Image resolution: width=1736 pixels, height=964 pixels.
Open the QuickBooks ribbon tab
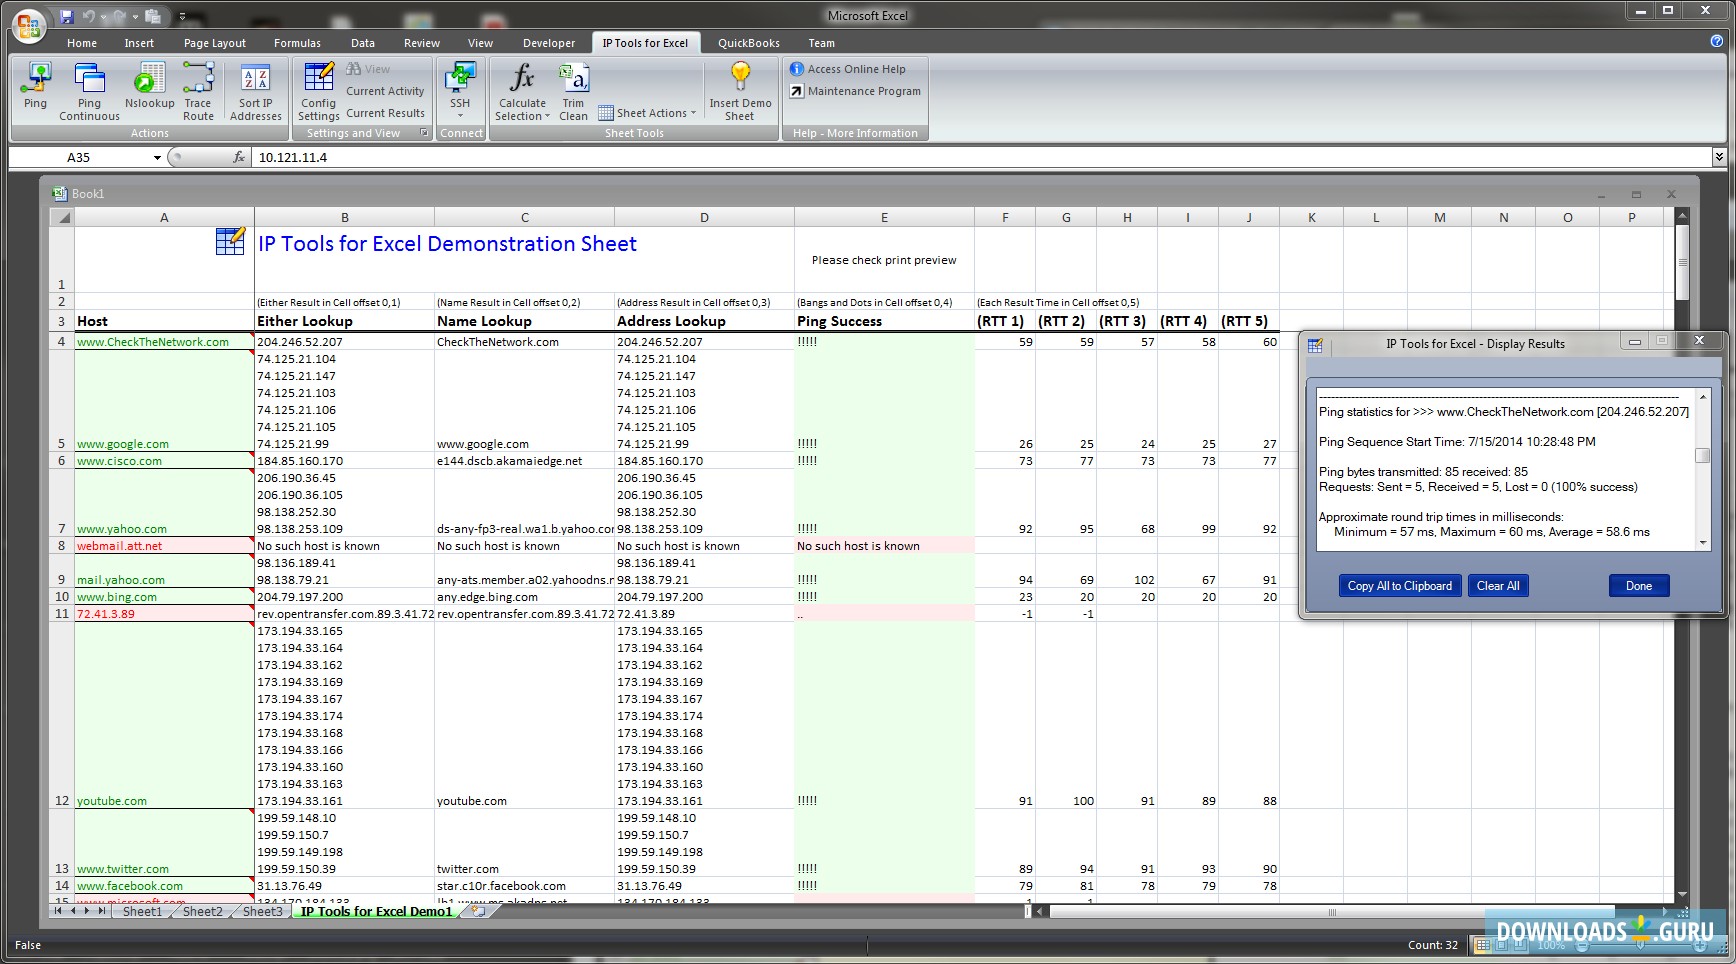click(747, 42)
